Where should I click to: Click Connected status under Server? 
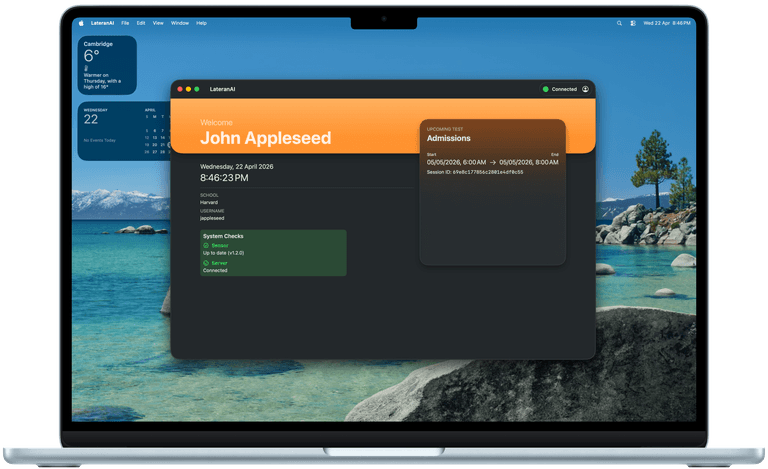(x=215, y=270)
